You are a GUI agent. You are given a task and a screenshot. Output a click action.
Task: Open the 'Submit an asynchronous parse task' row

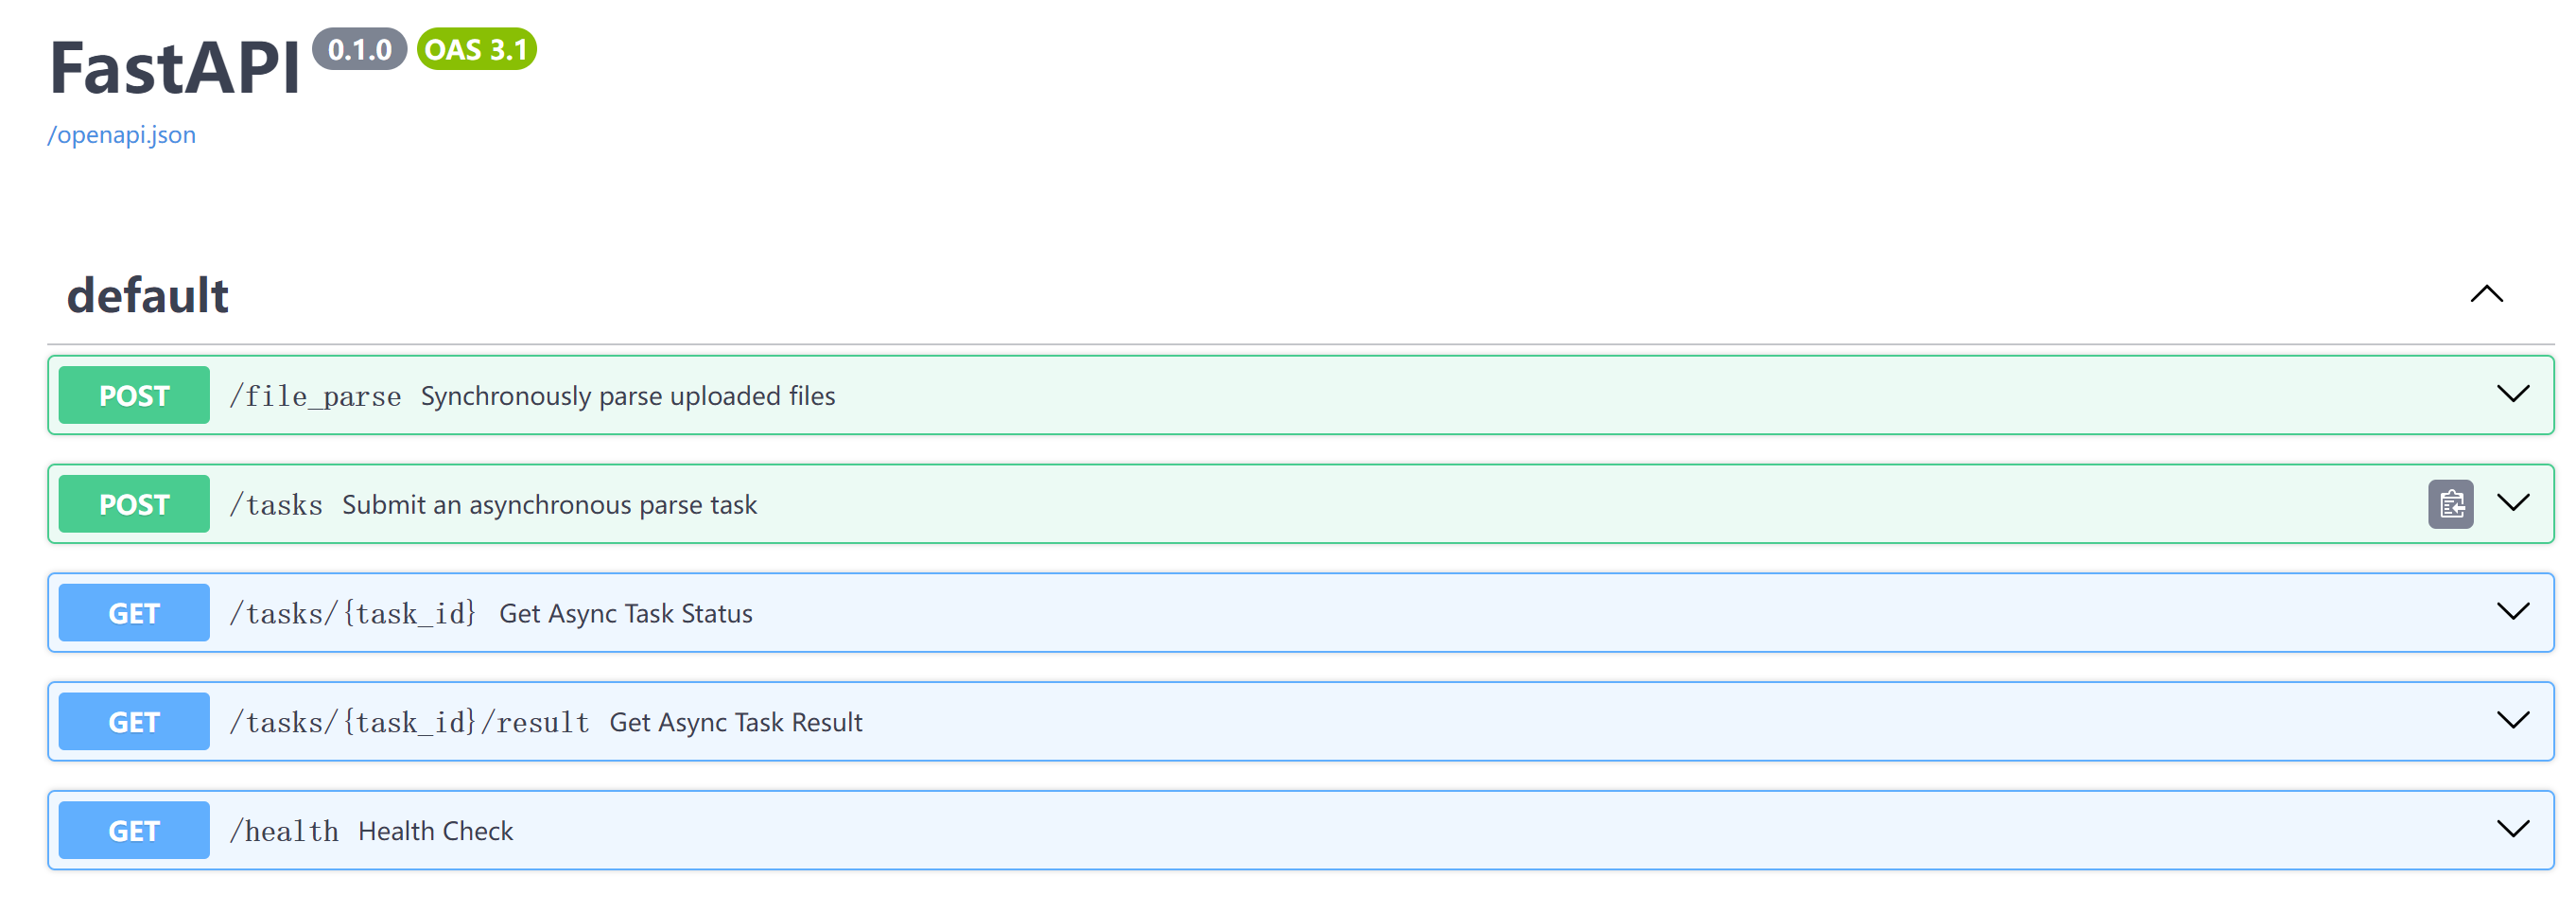1300,504
